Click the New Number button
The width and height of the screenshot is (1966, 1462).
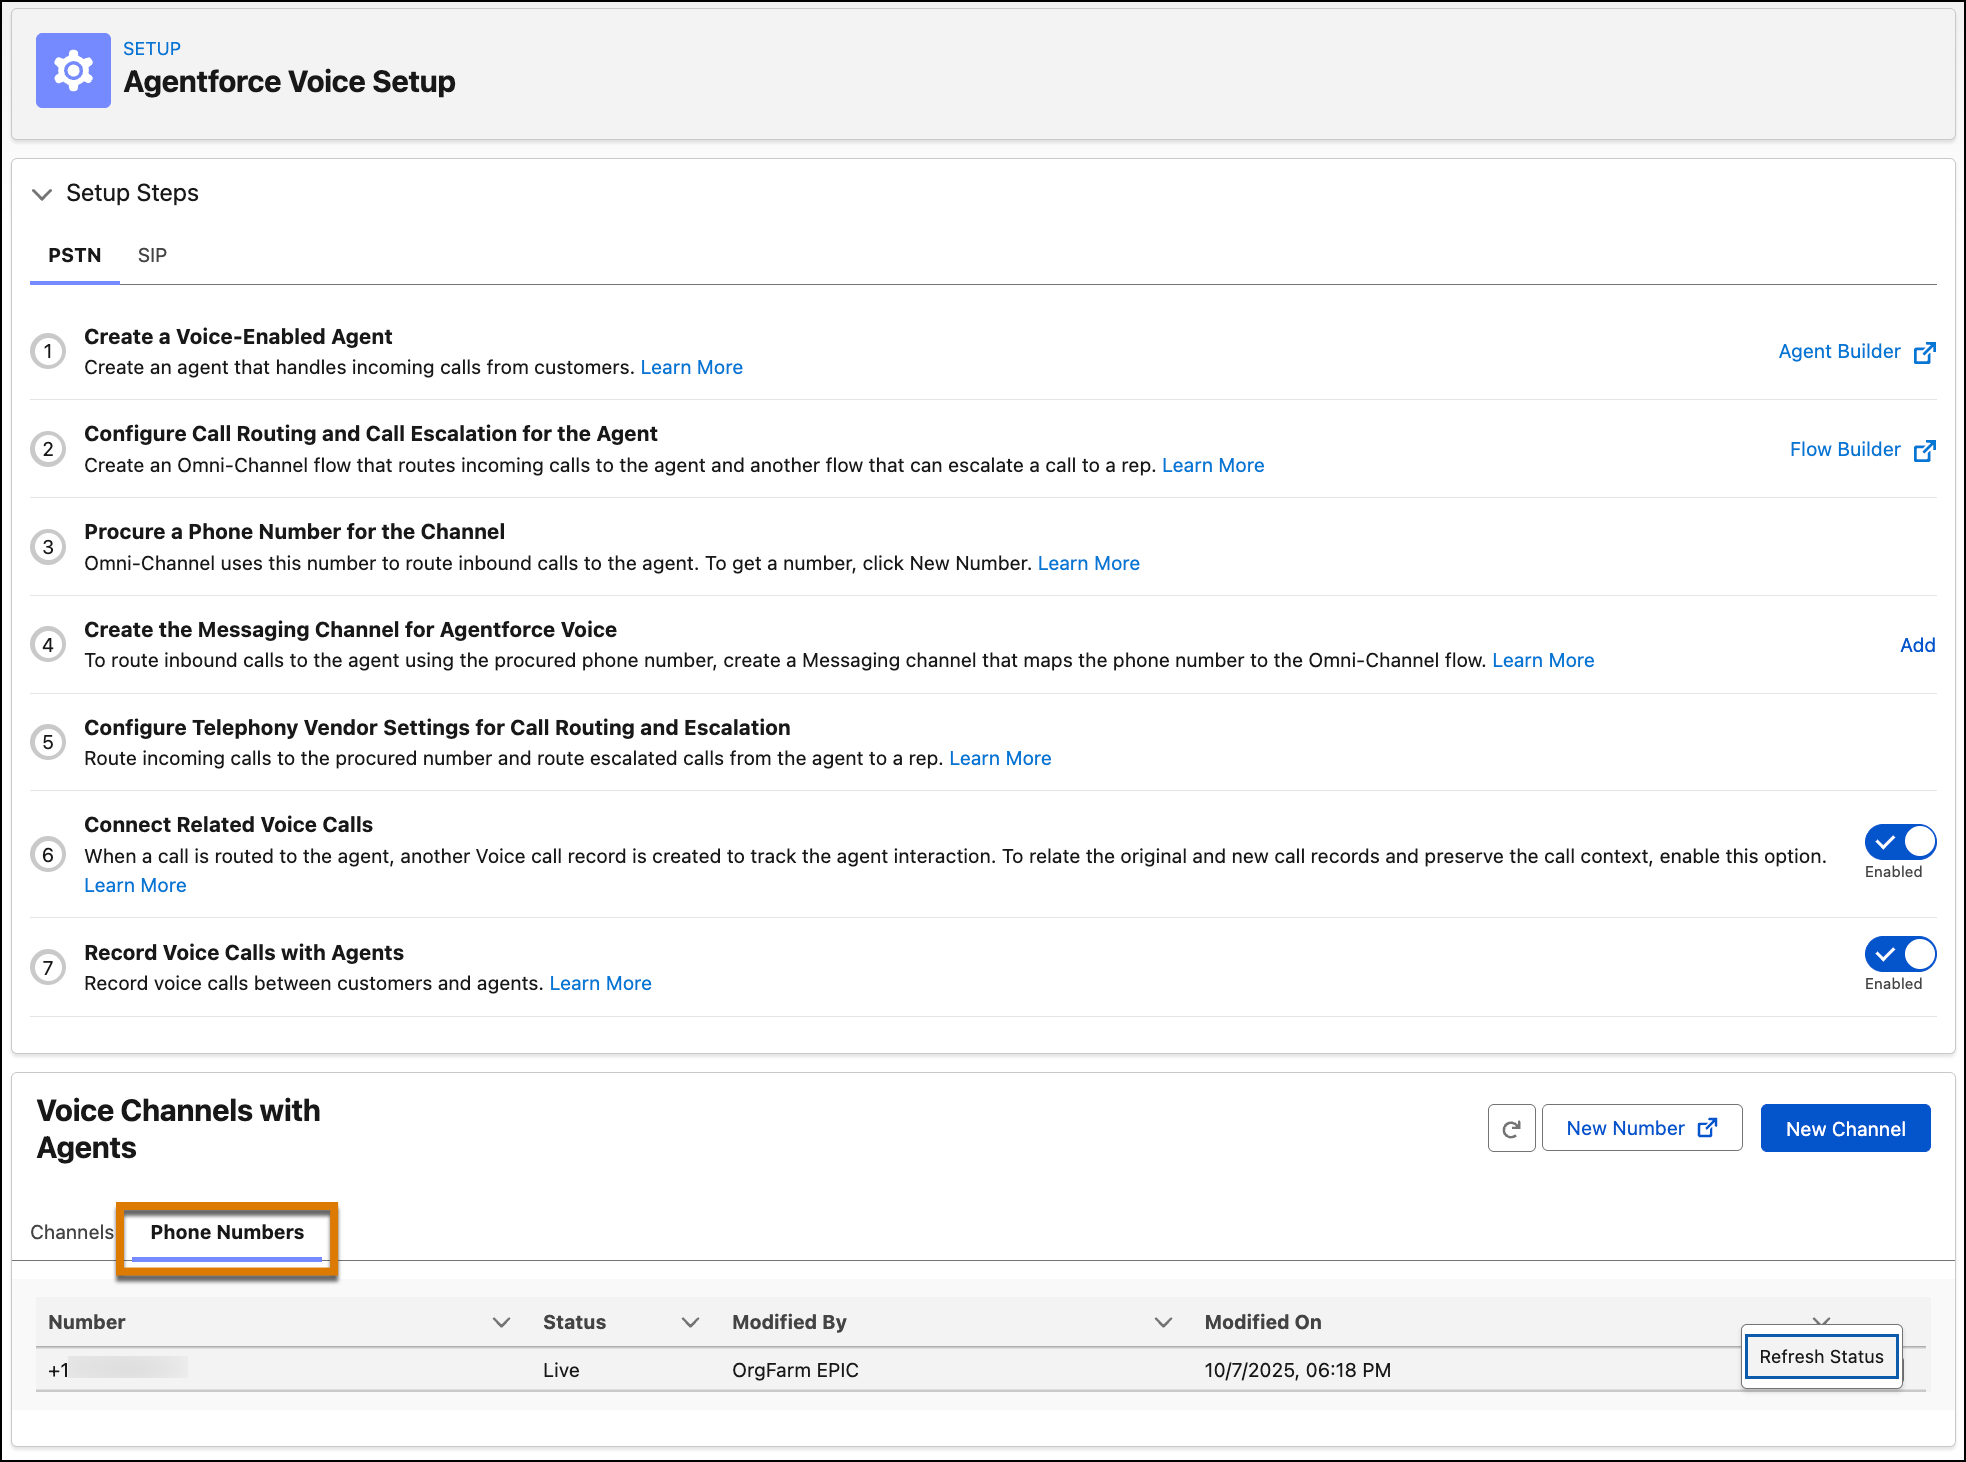coord(1642,1128)
